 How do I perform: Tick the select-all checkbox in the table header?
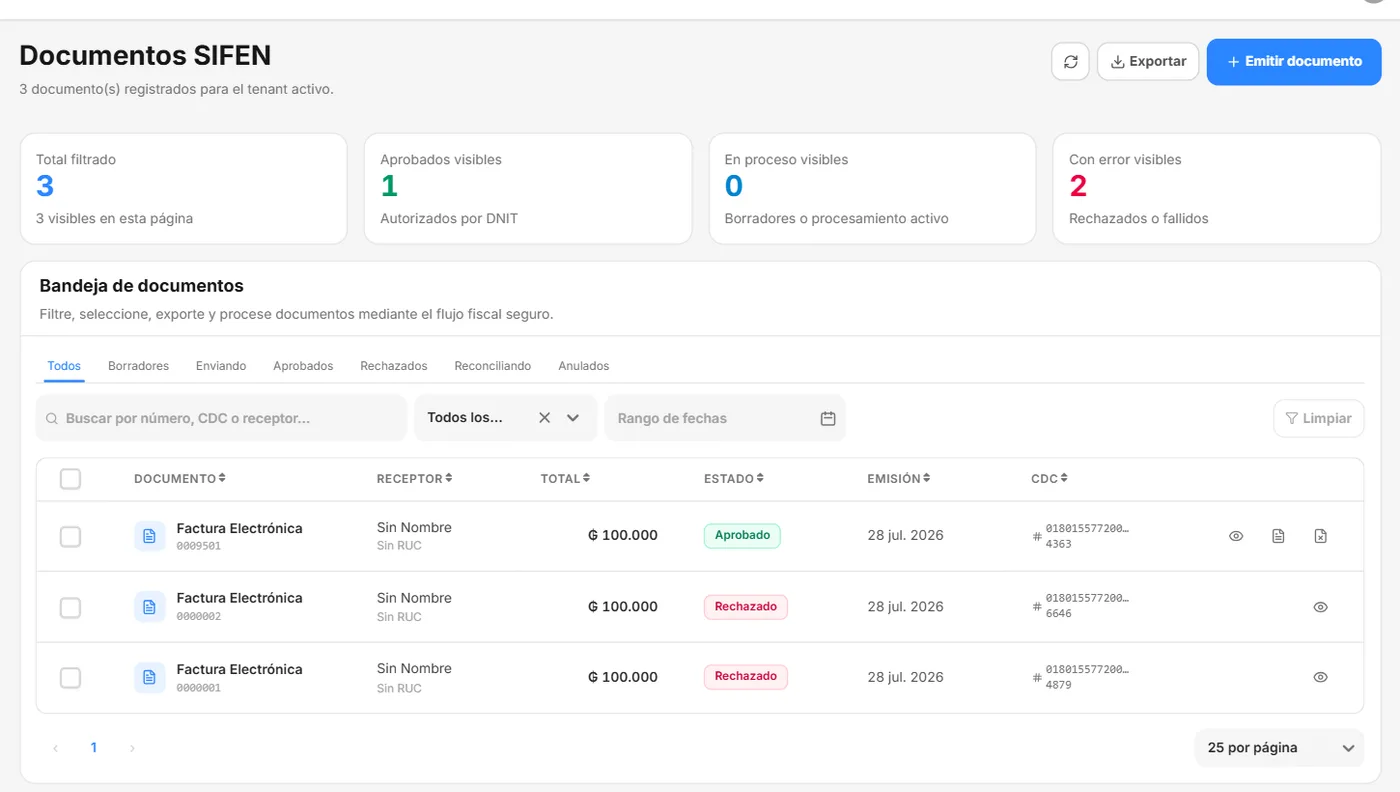click(70, 479)
